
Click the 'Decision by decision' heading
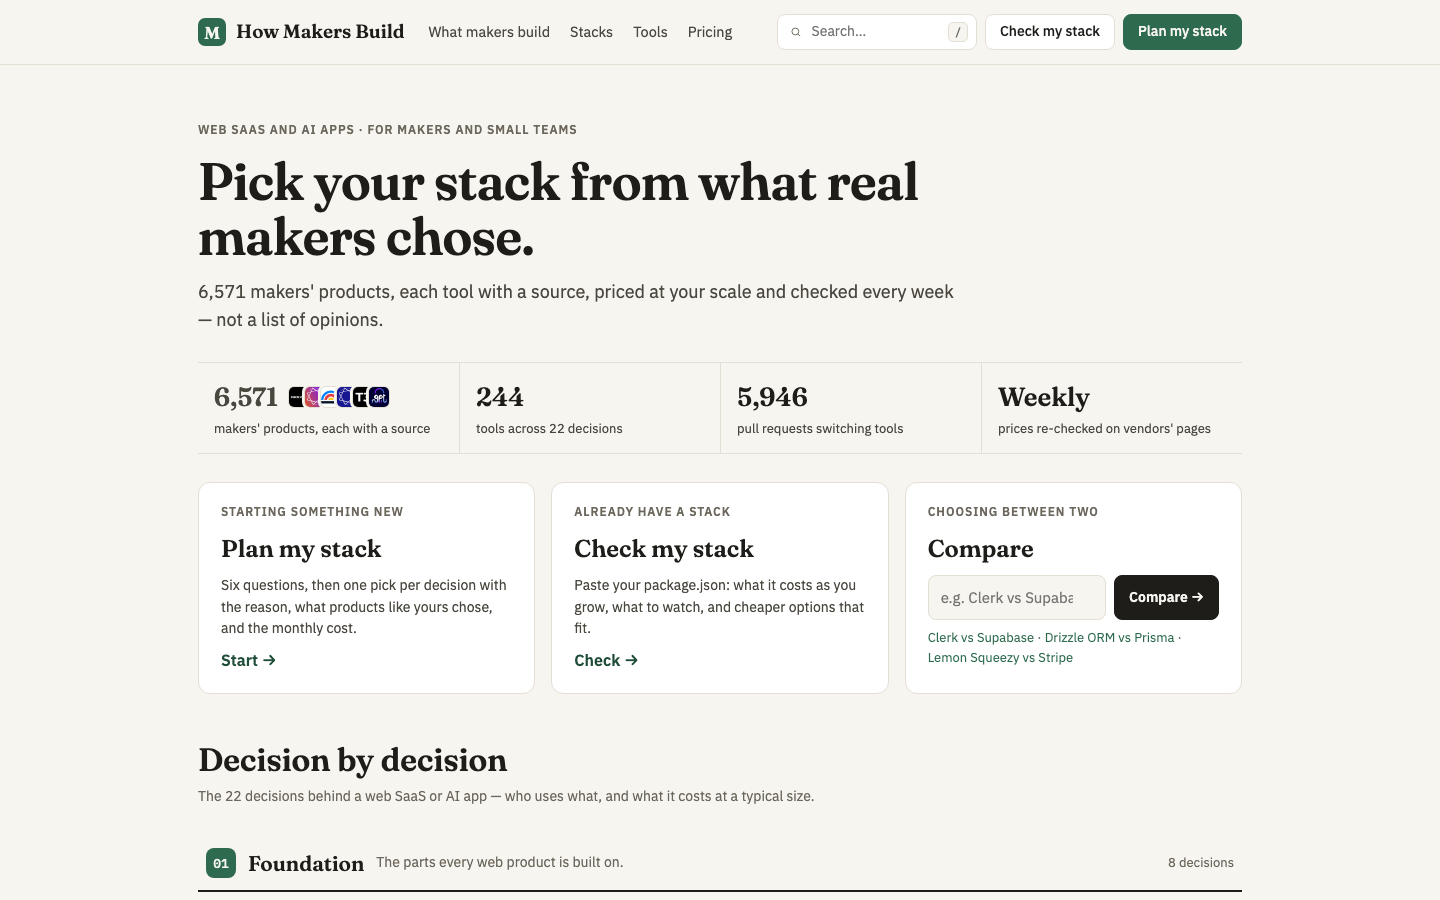pyautogui.click(x=353, y=760)
